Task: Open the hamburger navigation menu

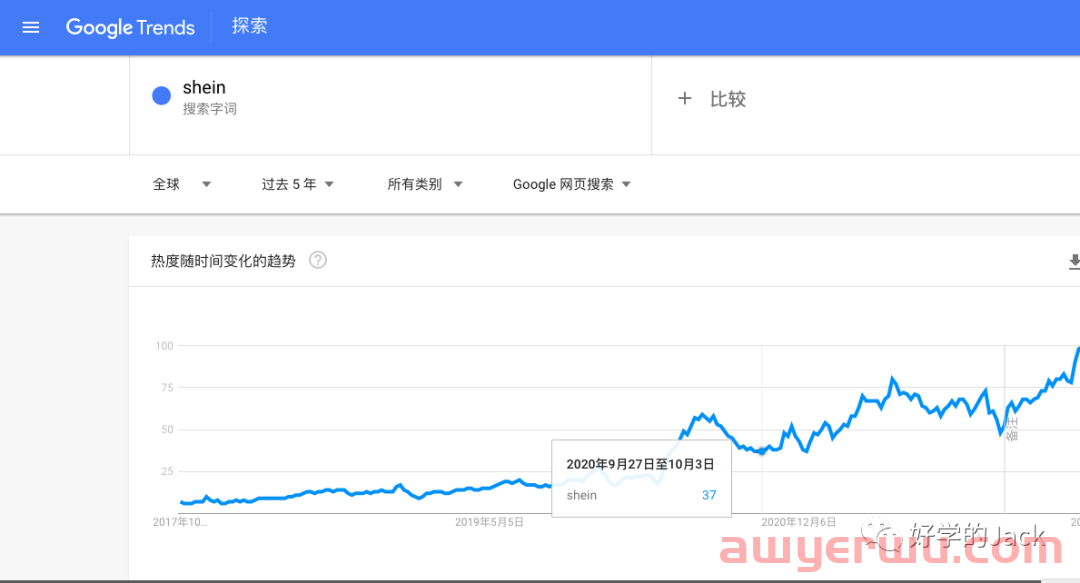Action: pyautogui.click(x=31, y=28)
